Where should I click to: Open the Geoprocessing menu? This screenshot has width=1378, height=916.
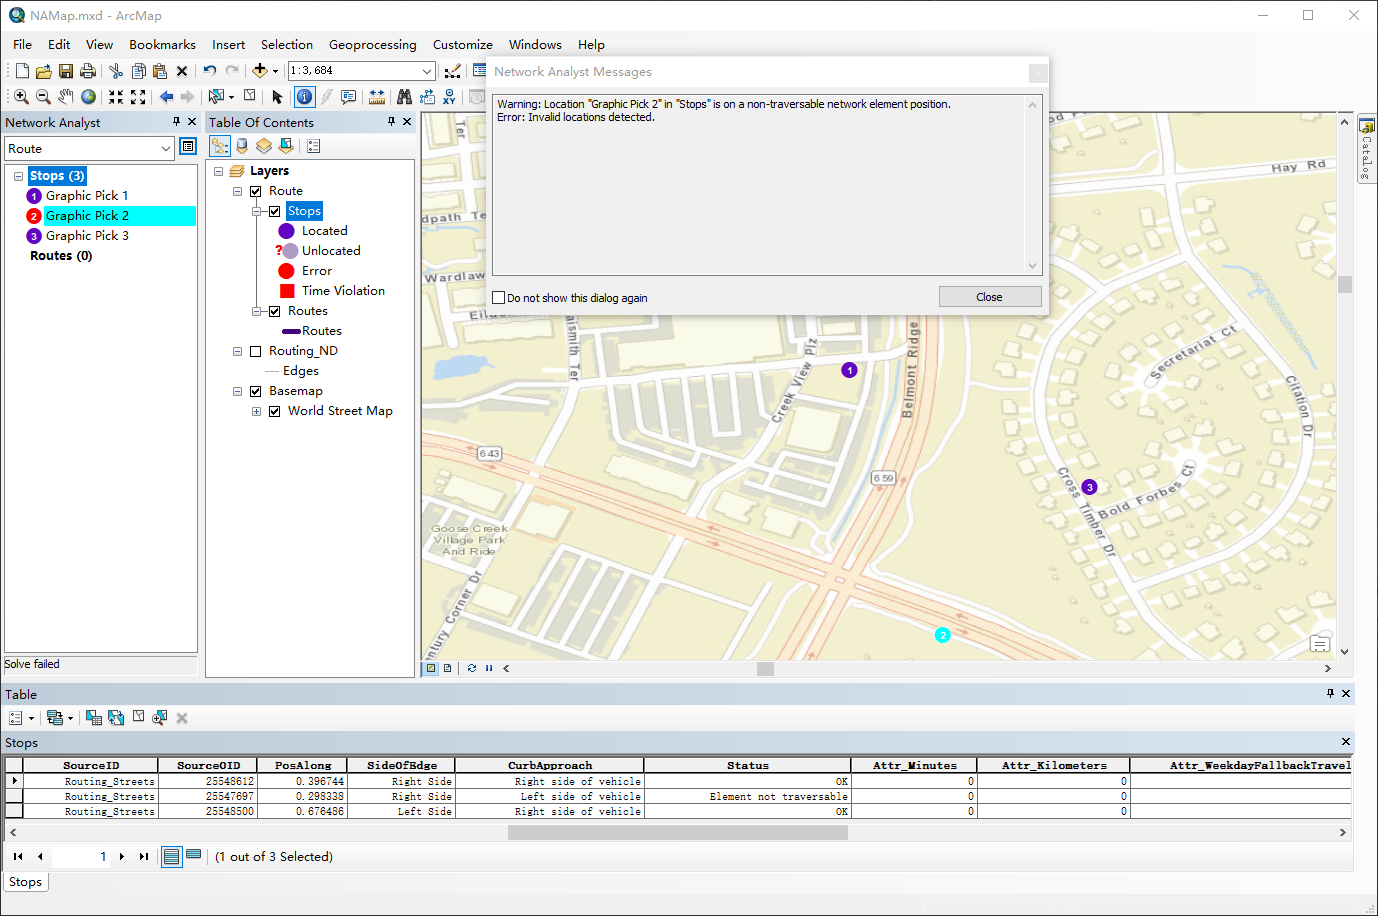pos(373,45)
